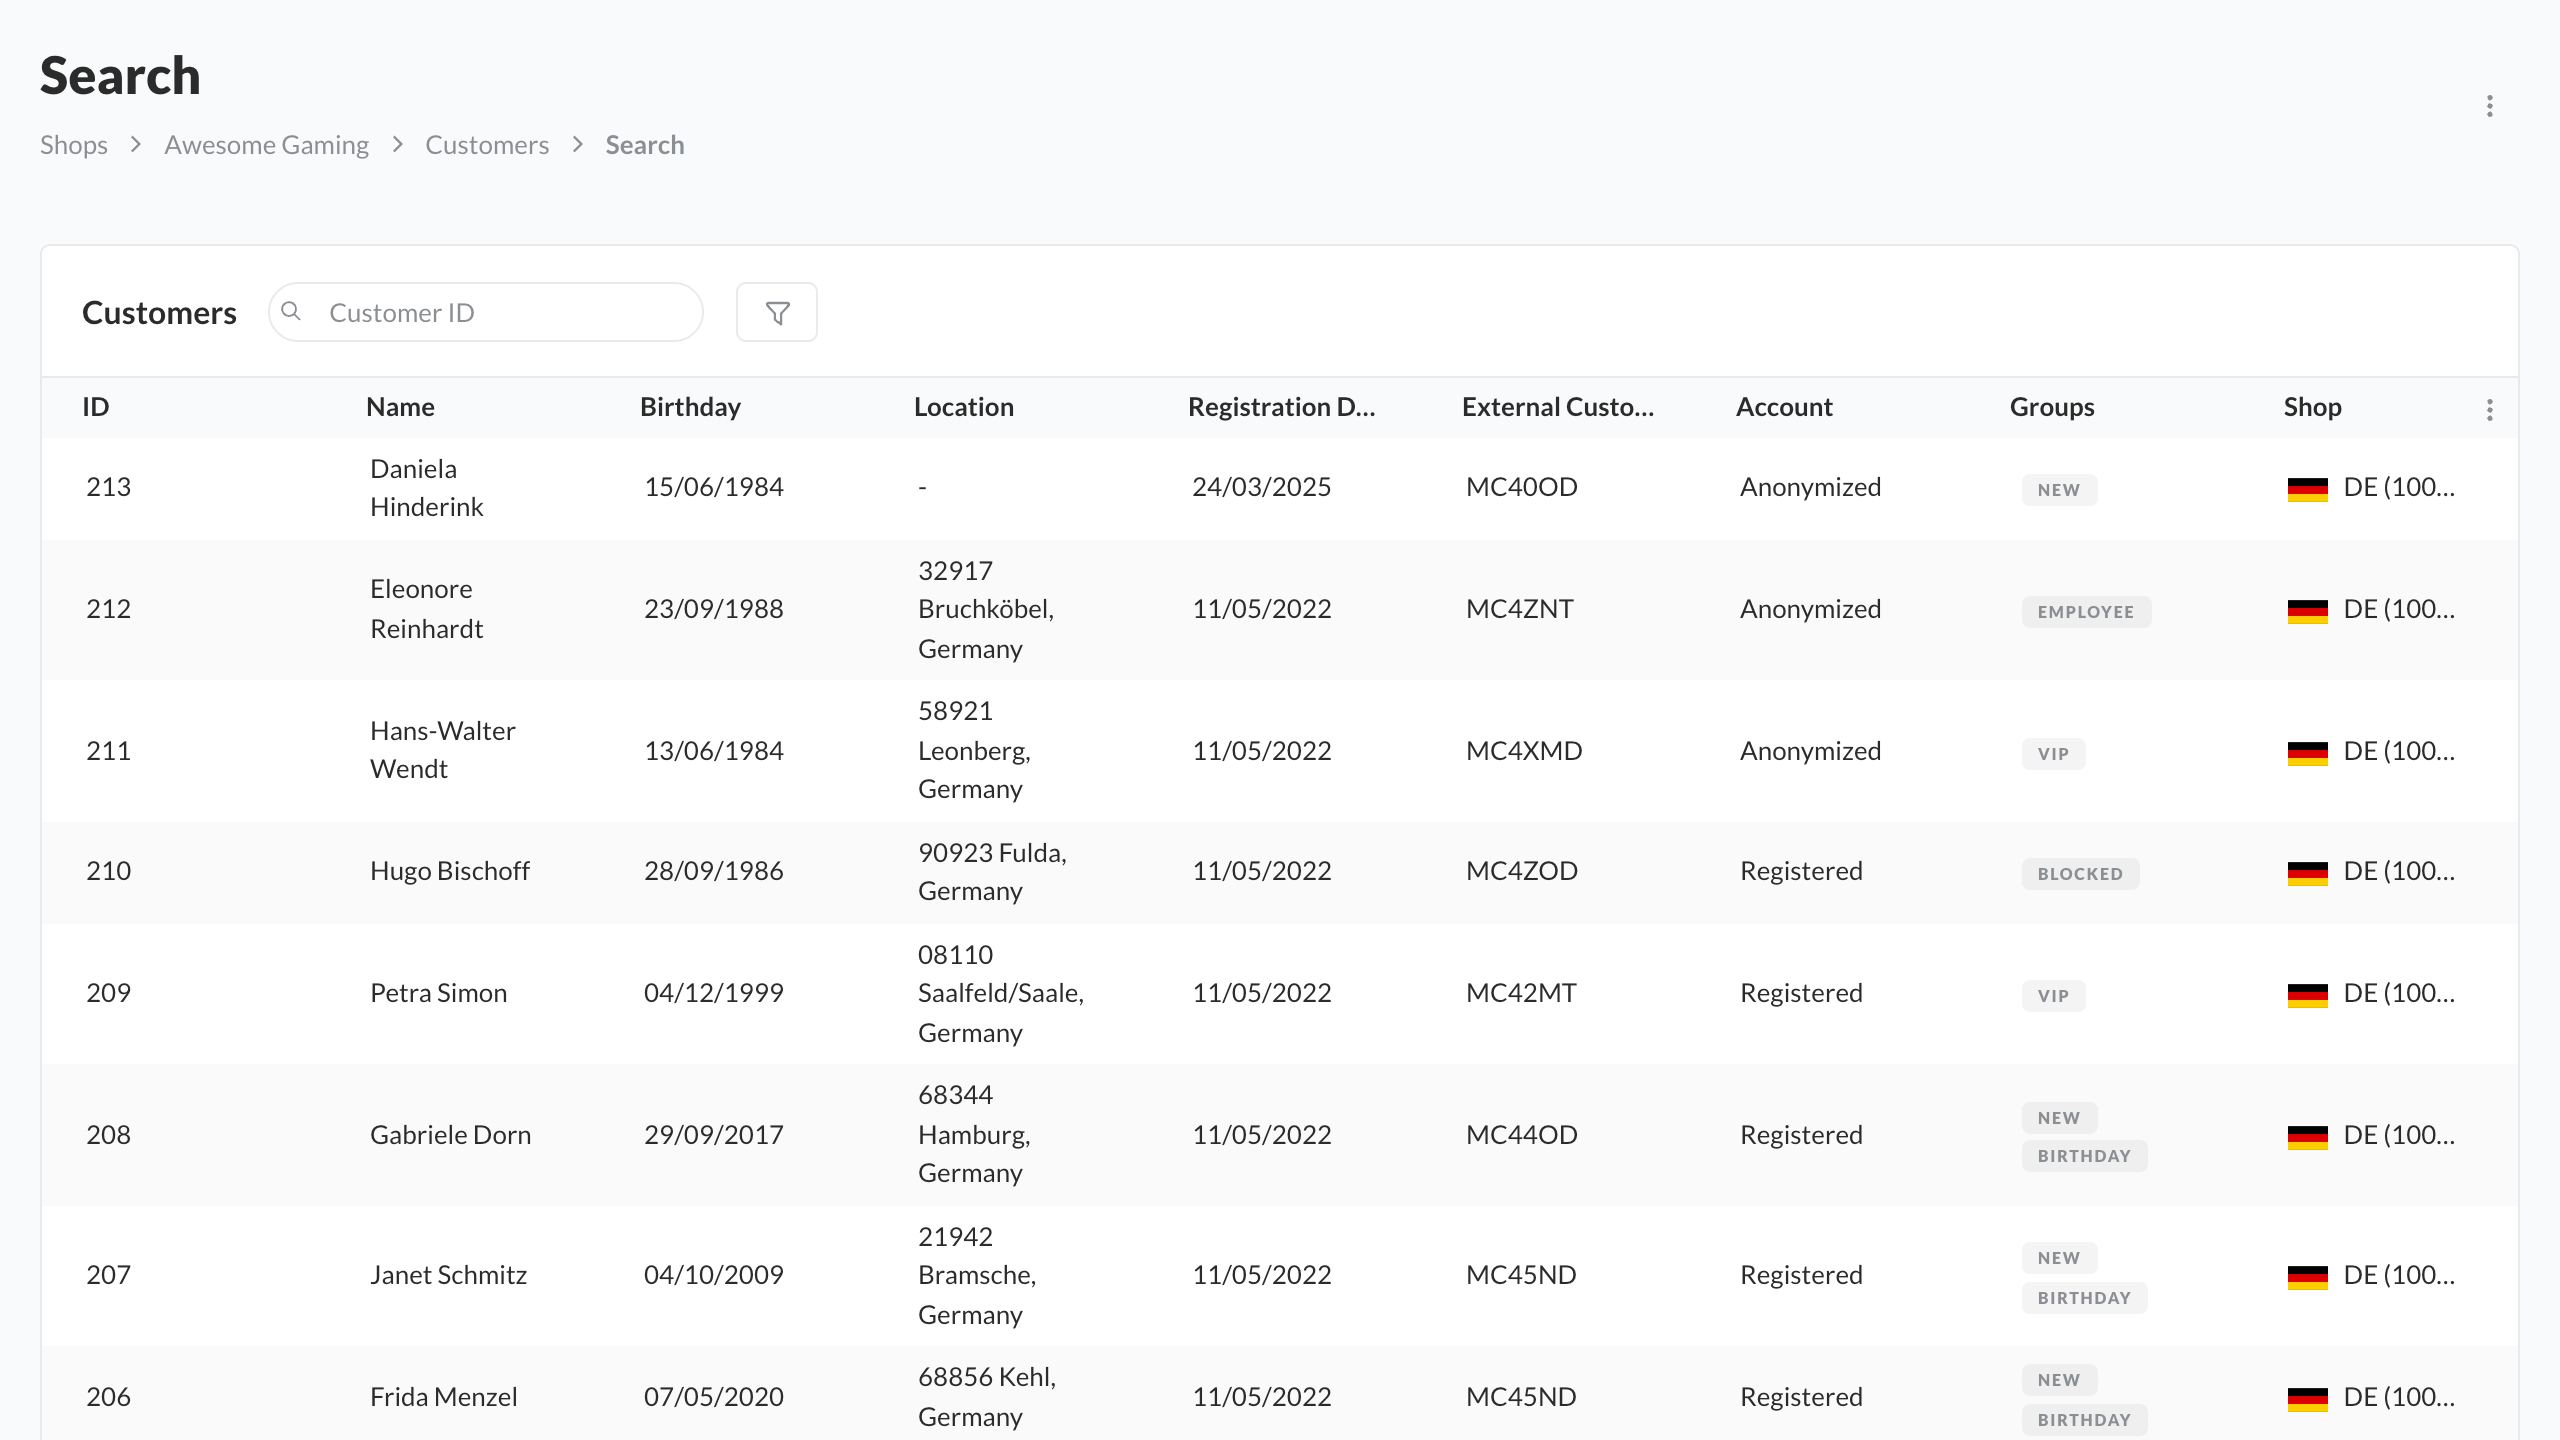Open Awesome Gaming breadcrumb link
This screenshot has width=2560, height=1440.
pos(266,145)
